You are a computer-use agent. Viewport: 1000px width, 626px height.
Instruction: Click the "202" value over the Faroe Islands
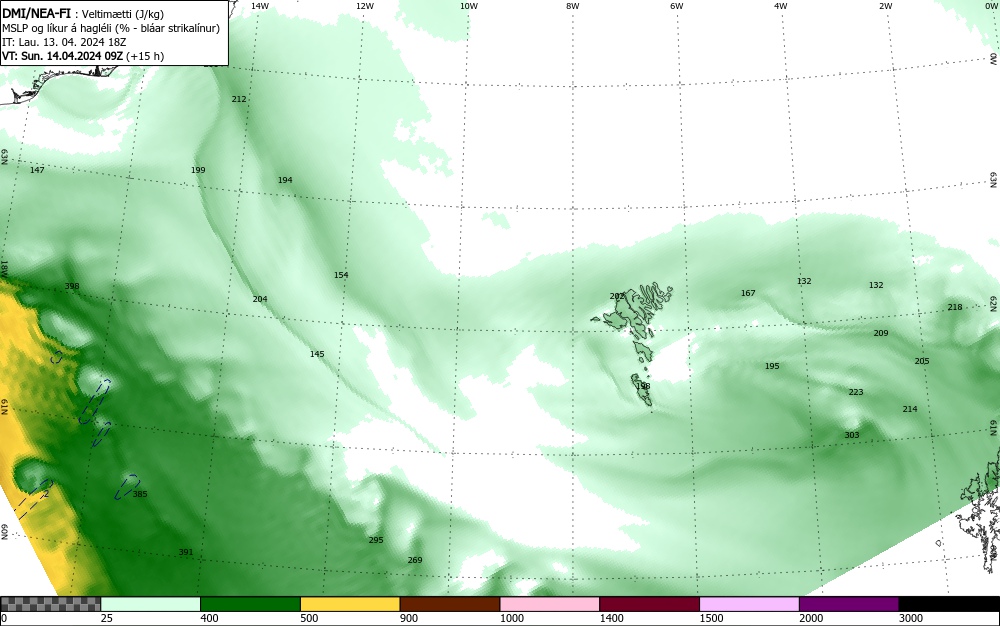pos(617,296)
